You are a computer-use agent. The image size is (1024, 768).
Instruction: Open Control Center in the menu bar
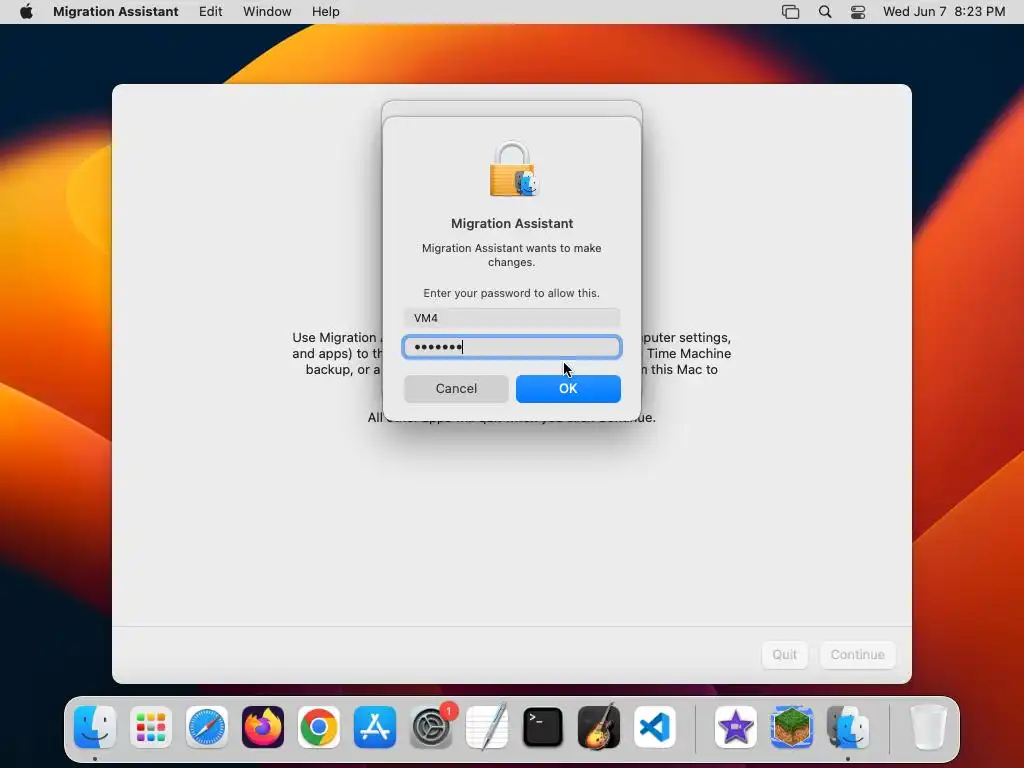(858, 12)
